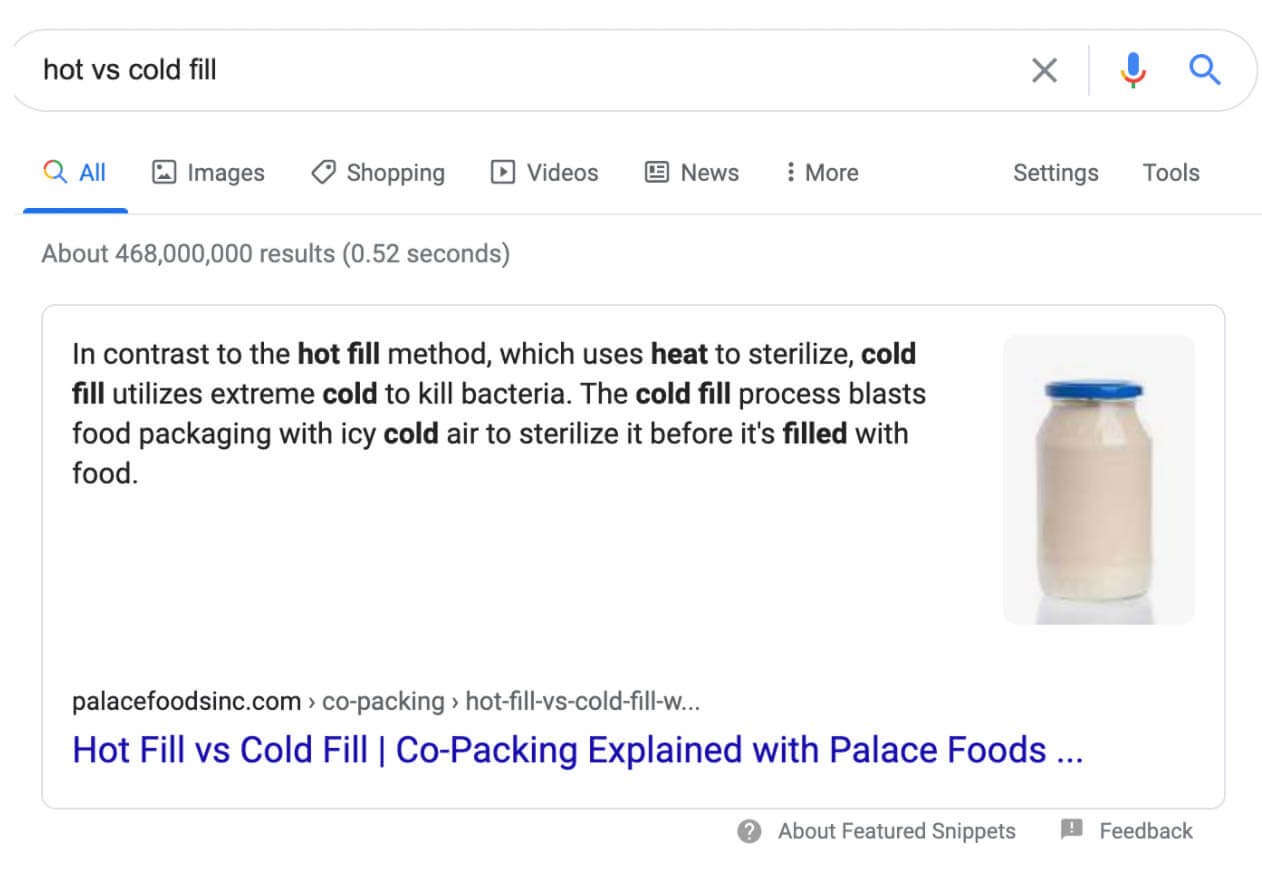Click the Feedback link text
Image resolution: width=1262 pixels, height=892 pixels.
pos(1146,831)
